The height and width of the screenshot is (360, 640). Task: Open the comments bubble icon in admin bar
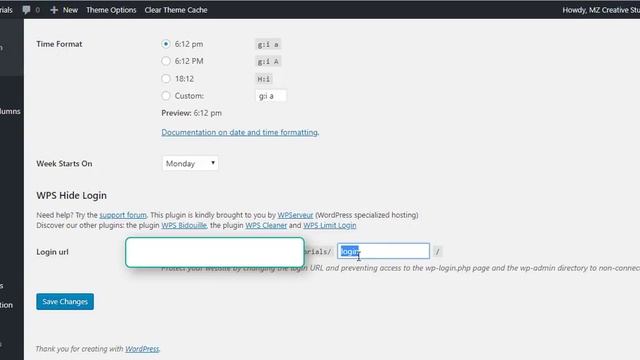pos(27,10)
